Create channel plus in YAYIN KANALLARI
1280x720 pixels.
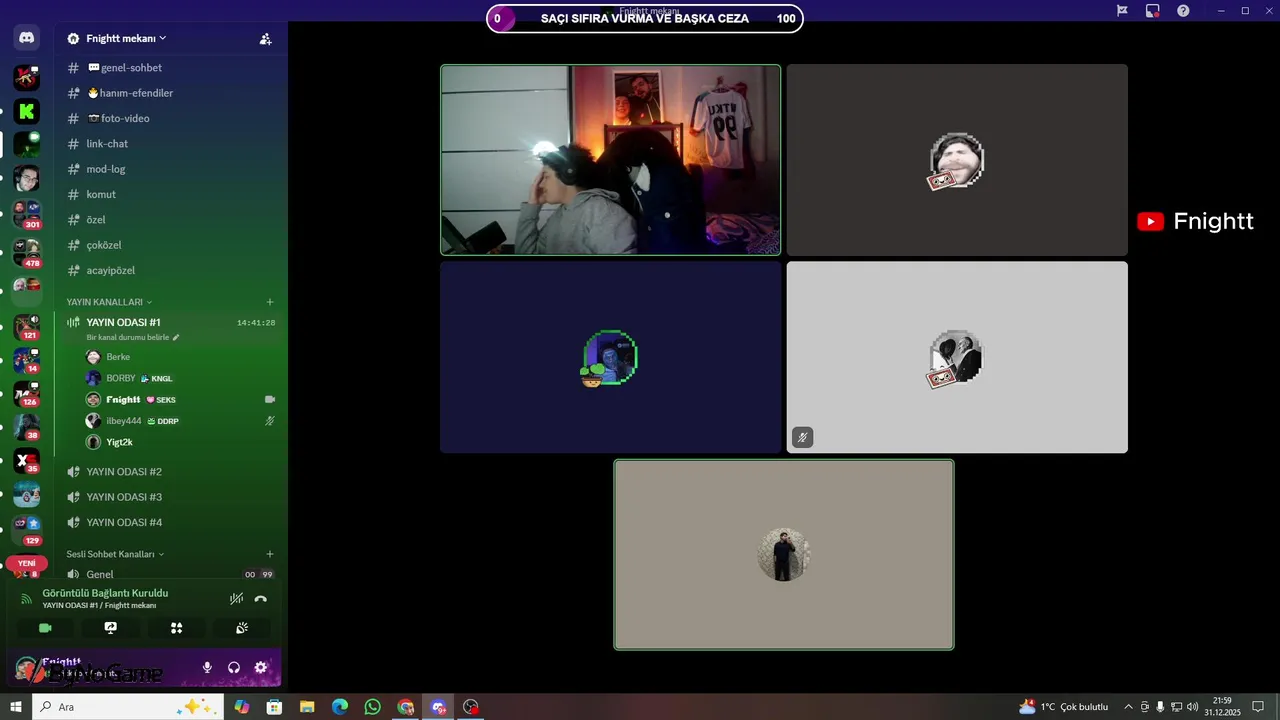click(269, 302)
